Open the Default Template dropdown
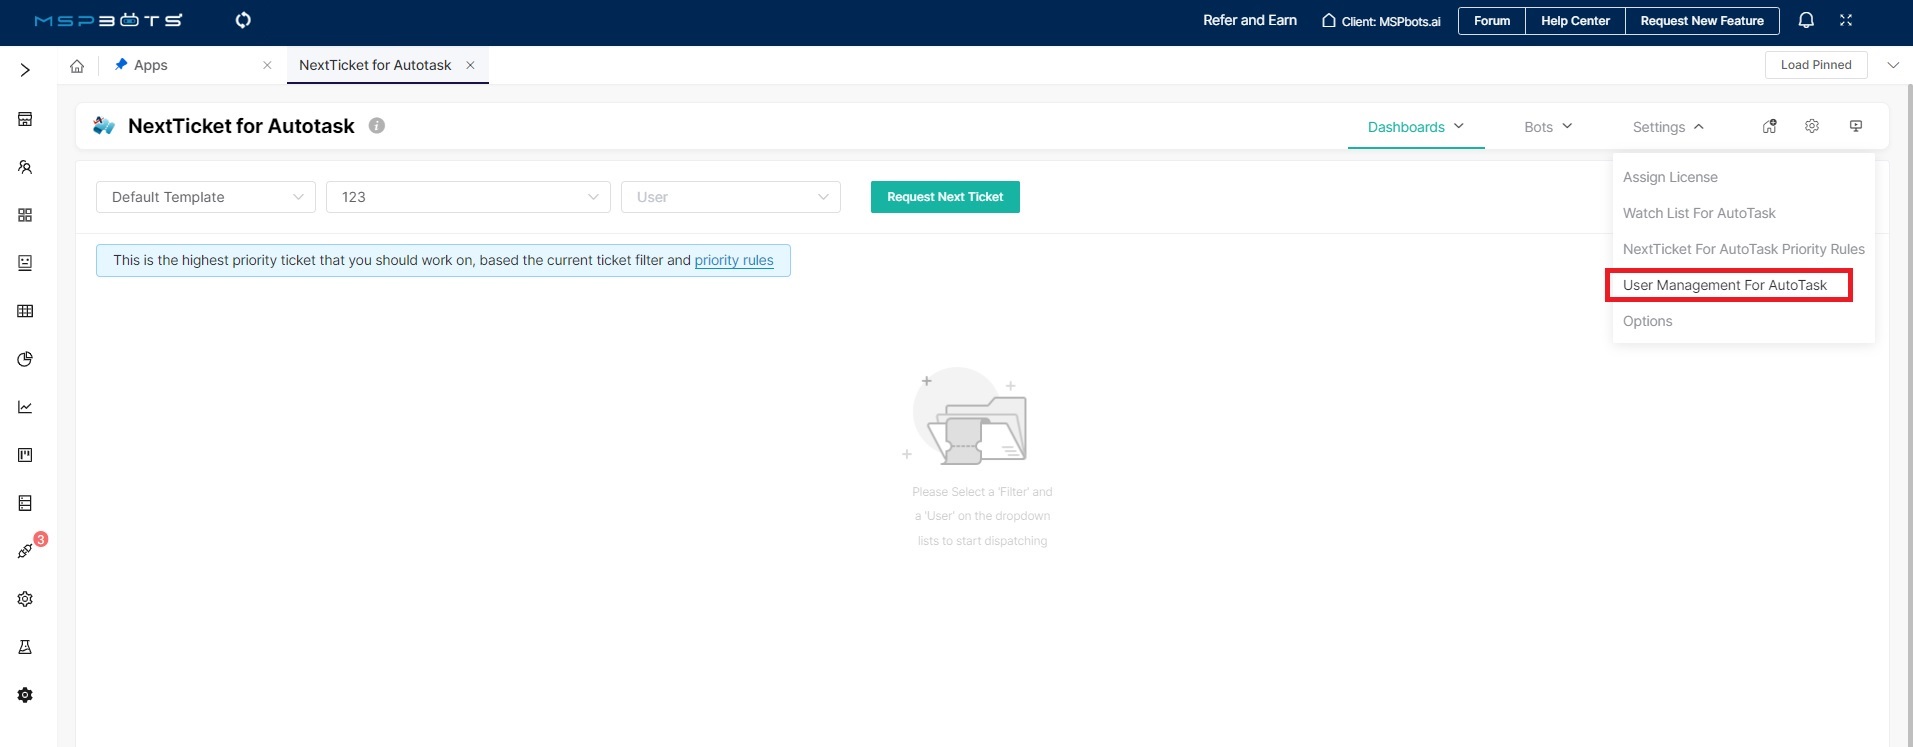 click(x=206, y=197)
